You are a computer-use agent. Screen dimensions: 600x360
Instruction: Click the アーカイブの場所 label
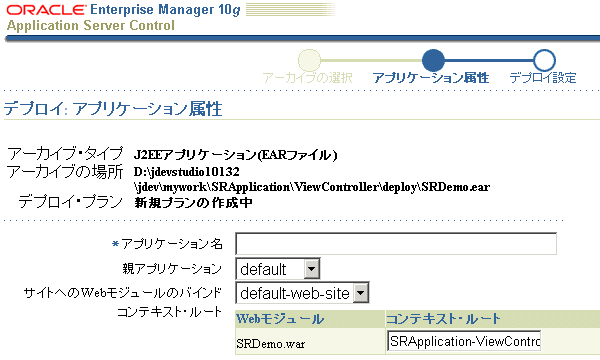65,172
